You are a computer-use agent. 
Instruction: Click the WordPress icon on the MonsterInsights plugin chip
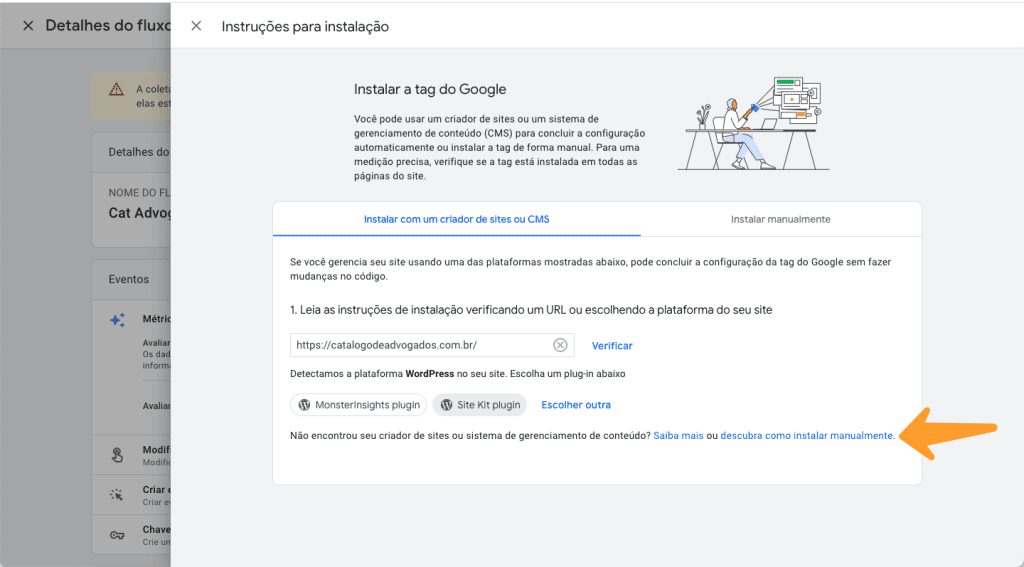point(304,405)
